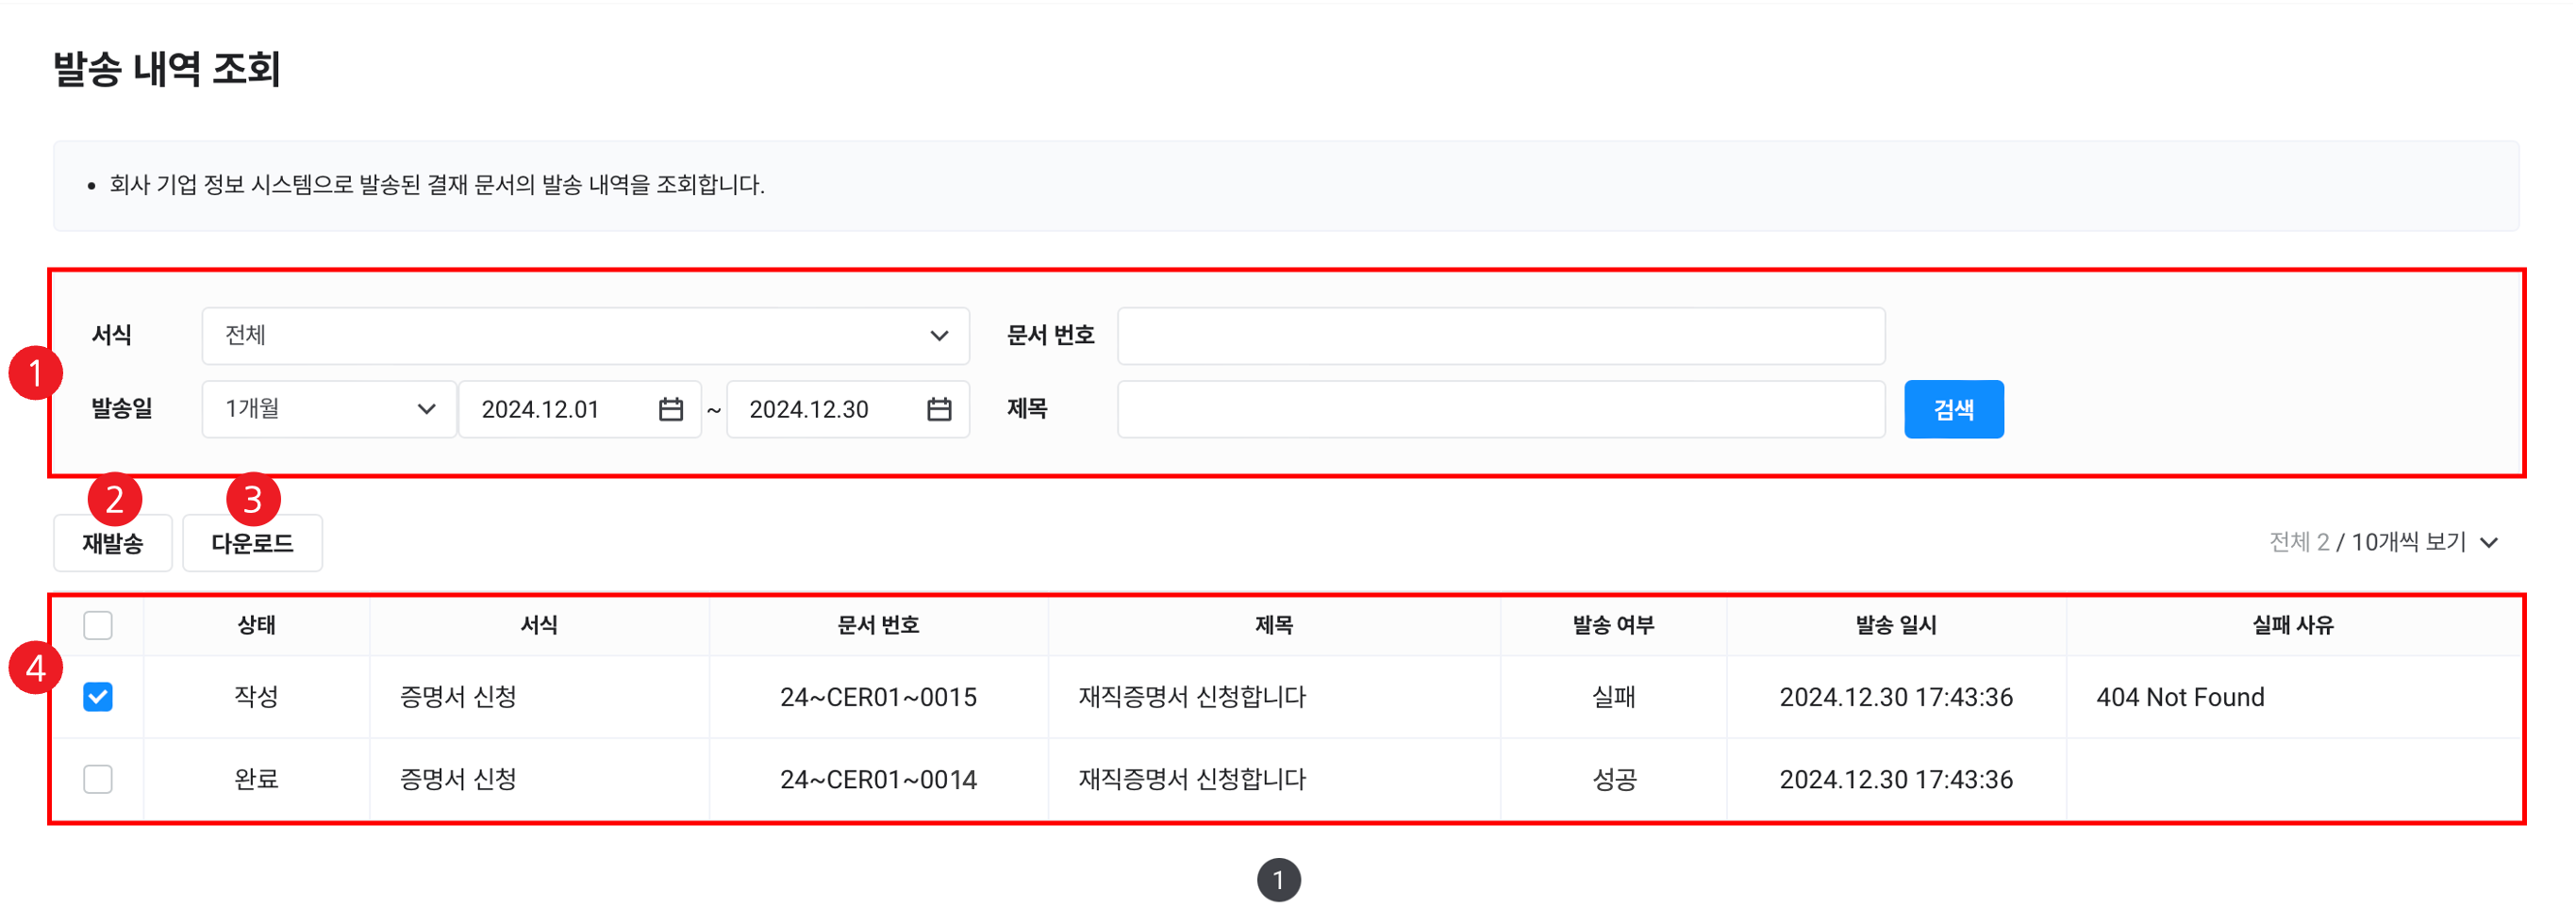This screenshot has height=924, width=2576.
Task: Click the blue 검색 button
Action: coord(1953,409)
